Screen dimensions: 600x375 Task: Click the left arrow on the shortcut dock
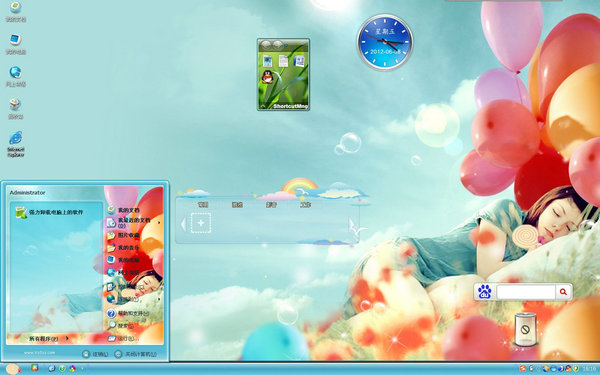pos(183,224)
